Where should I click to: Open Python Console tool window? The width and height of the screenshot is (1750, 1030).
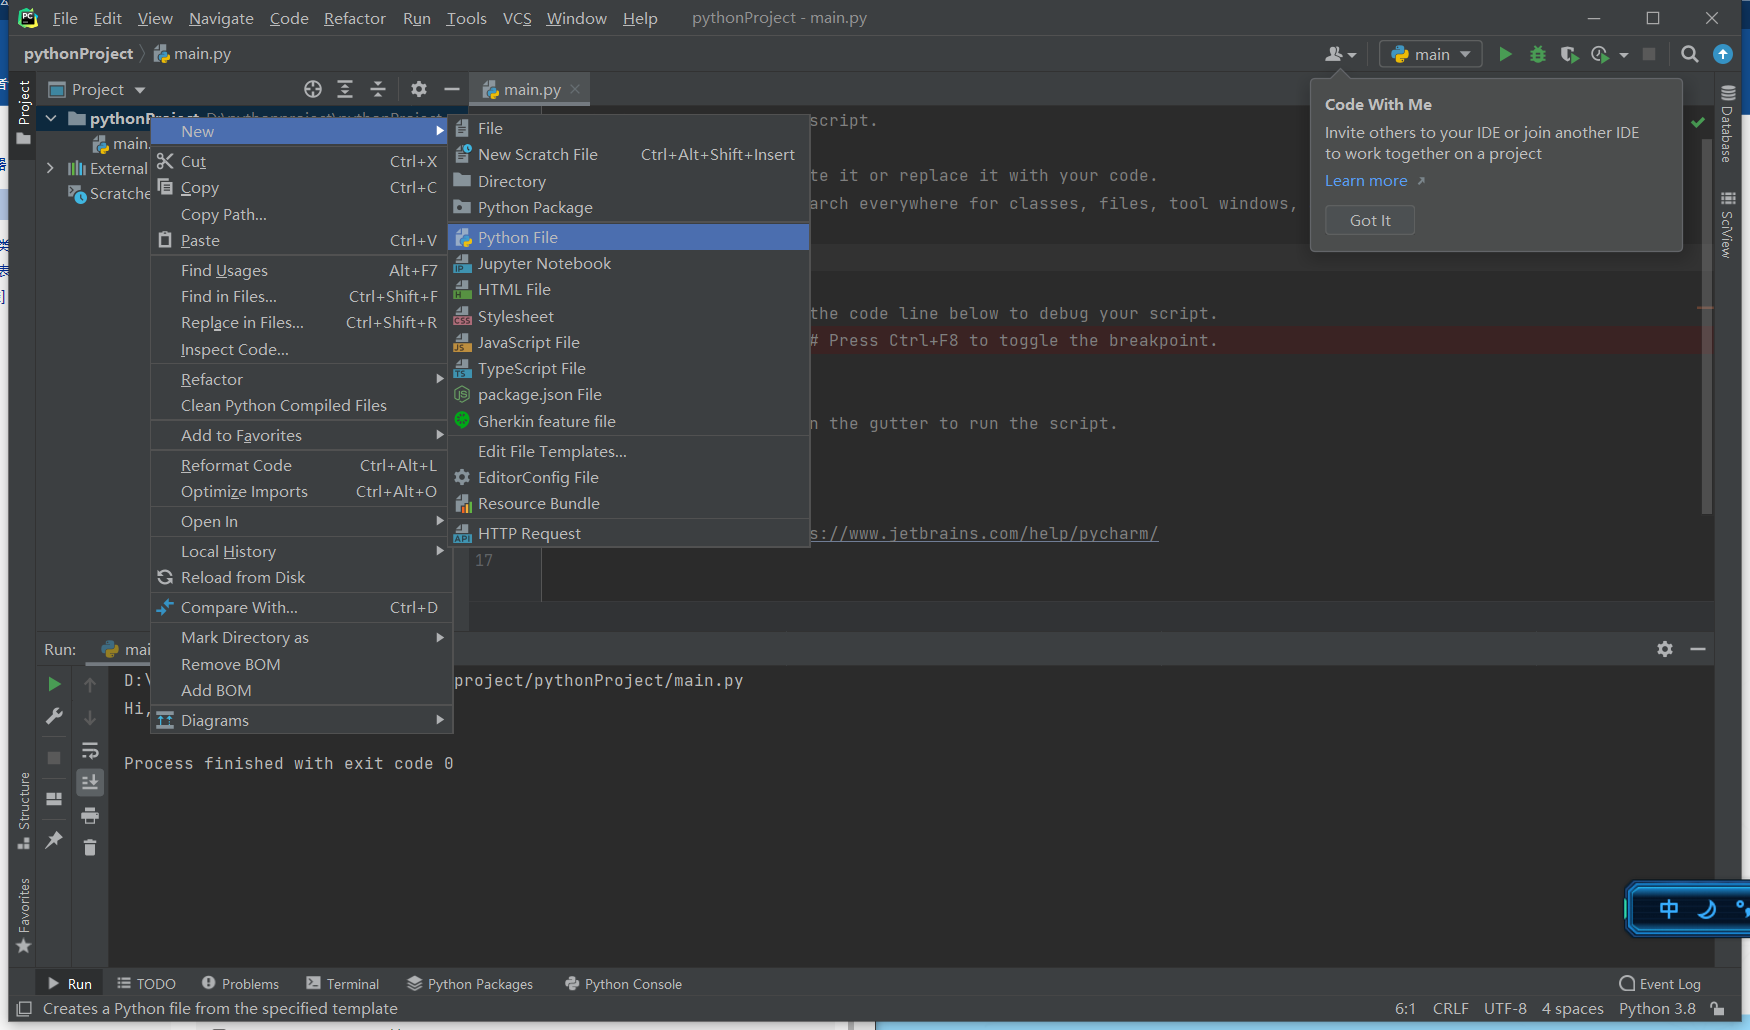click(623, 984)
